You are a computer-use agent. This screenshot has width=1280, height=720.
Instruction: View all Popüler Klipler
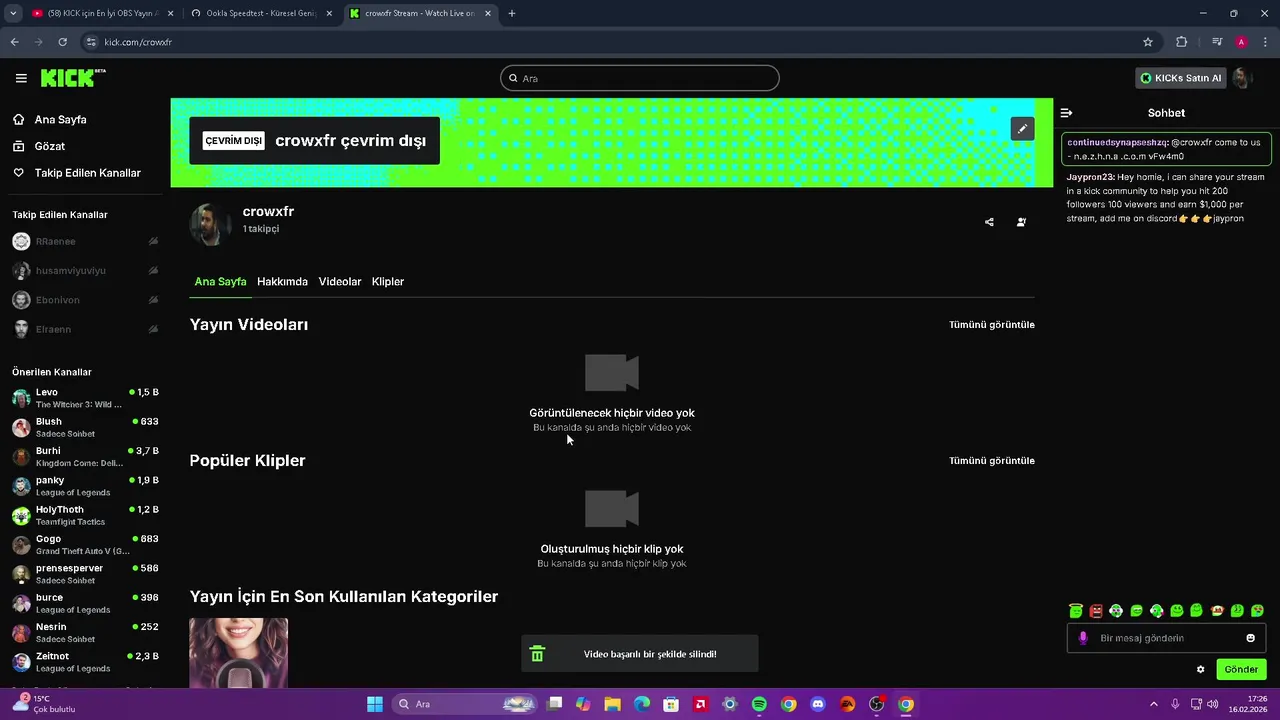click(x=992, y=461)
